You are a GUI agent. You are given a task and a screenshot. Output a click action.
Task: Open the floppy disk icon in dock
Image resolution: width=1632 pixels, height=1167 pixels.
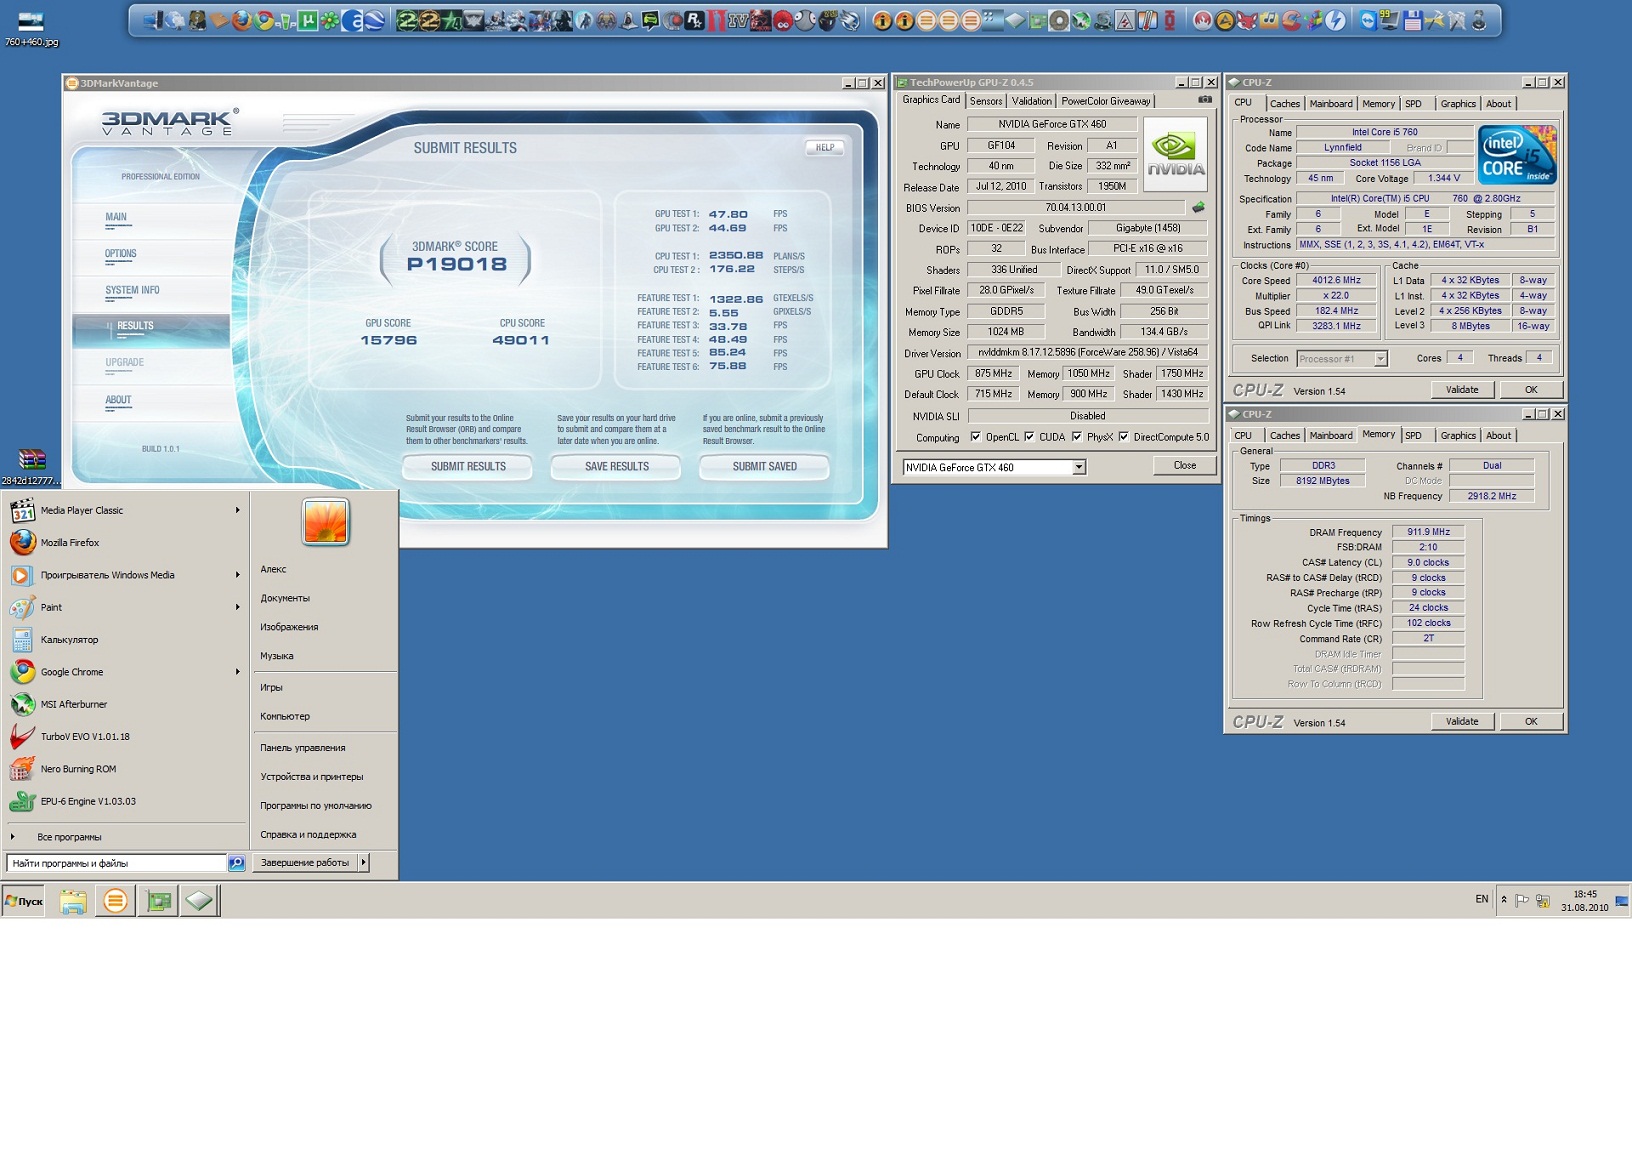pyautogui.click(x=1413, y=20)
